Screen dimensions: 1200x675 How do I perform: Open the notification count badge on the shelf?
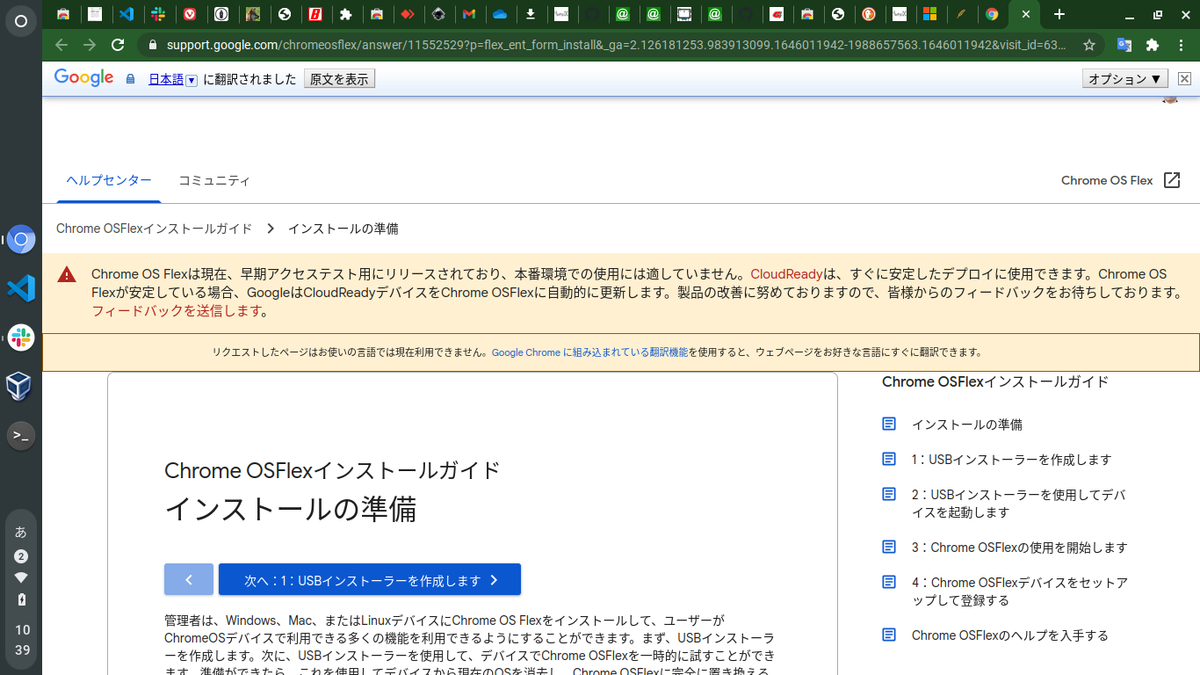21,556
